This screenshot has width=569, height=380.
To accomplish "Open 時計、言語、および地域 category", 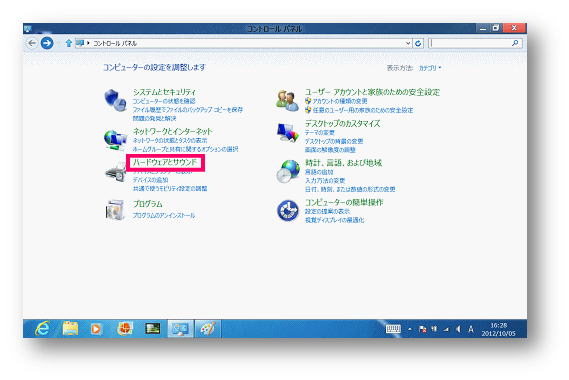I will pyautogui.click(x=343, y=163).
